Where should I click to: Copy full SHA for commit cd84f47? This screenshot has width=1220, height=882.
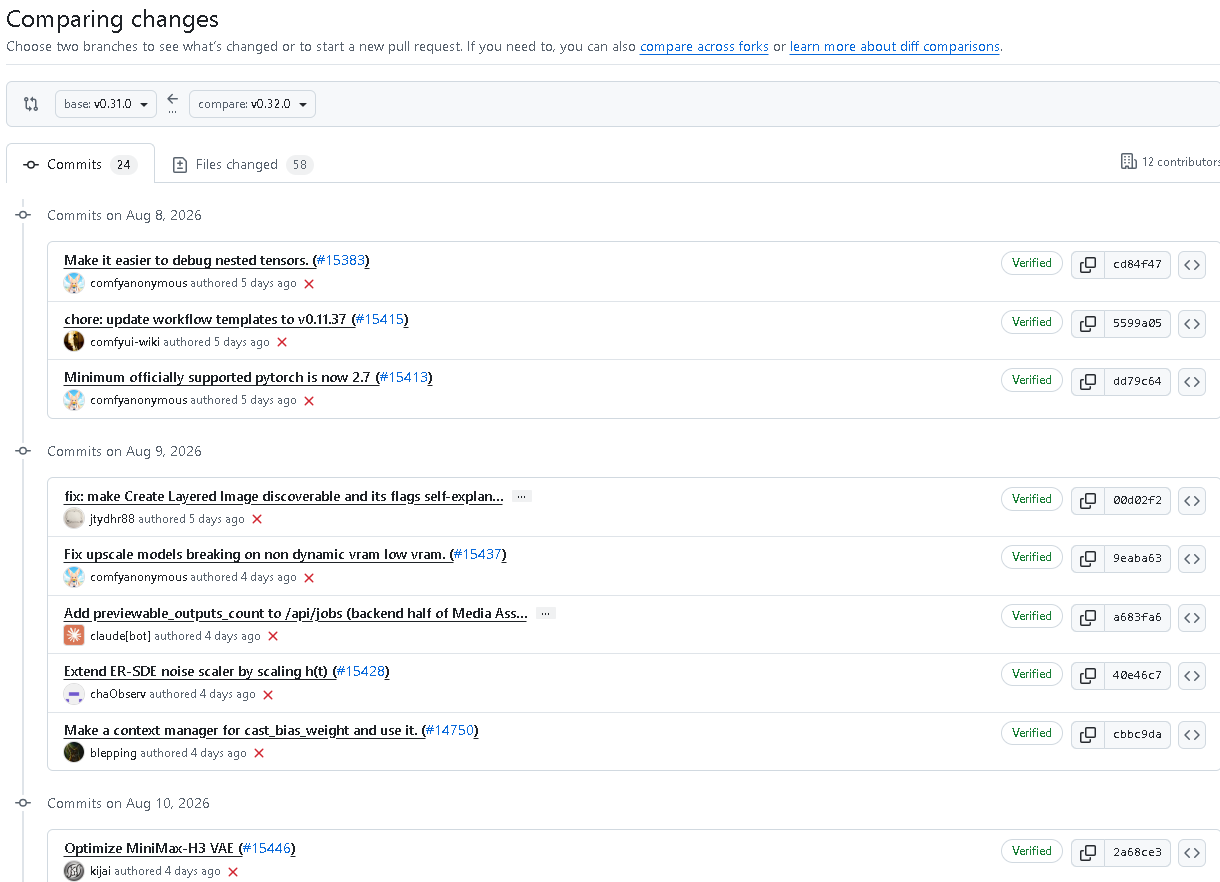tap(1088, 265)
